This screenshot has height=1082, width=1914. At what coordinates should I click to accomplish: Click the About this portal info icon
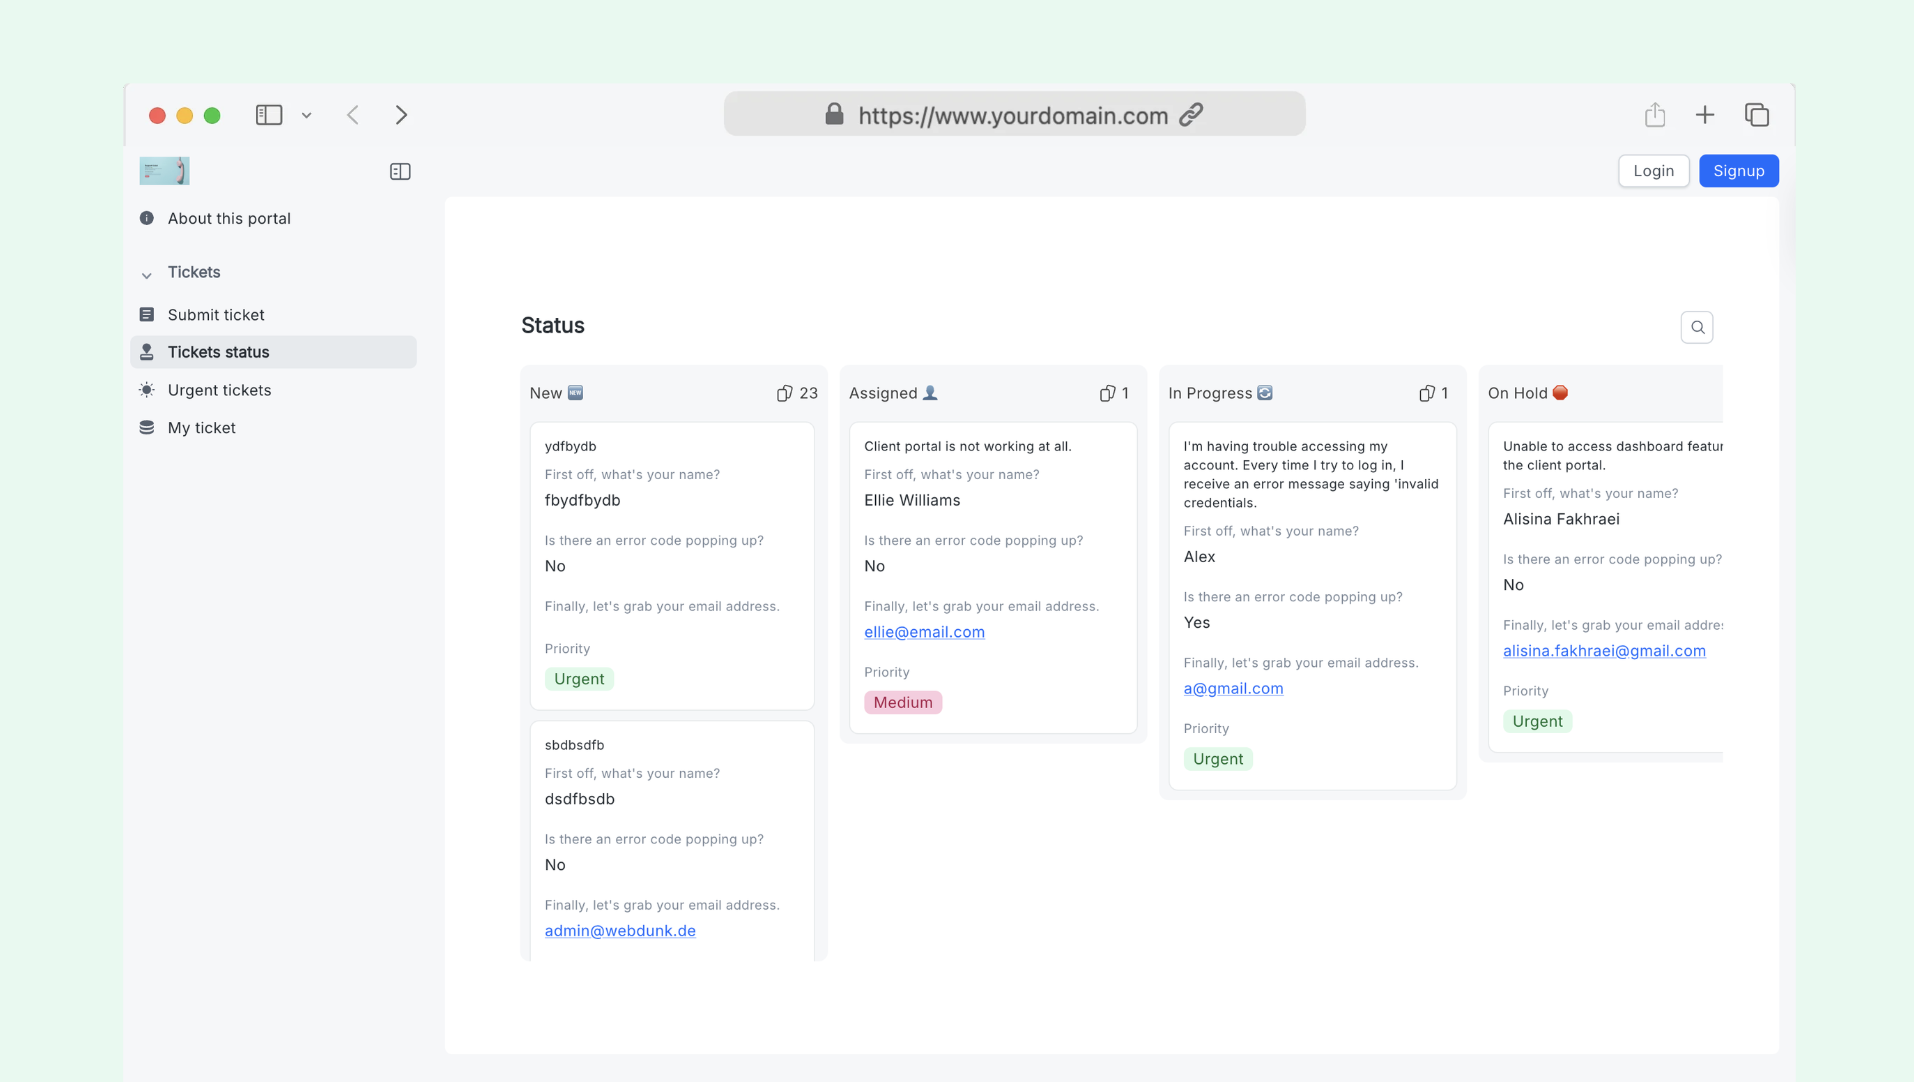tap(147, 218)
